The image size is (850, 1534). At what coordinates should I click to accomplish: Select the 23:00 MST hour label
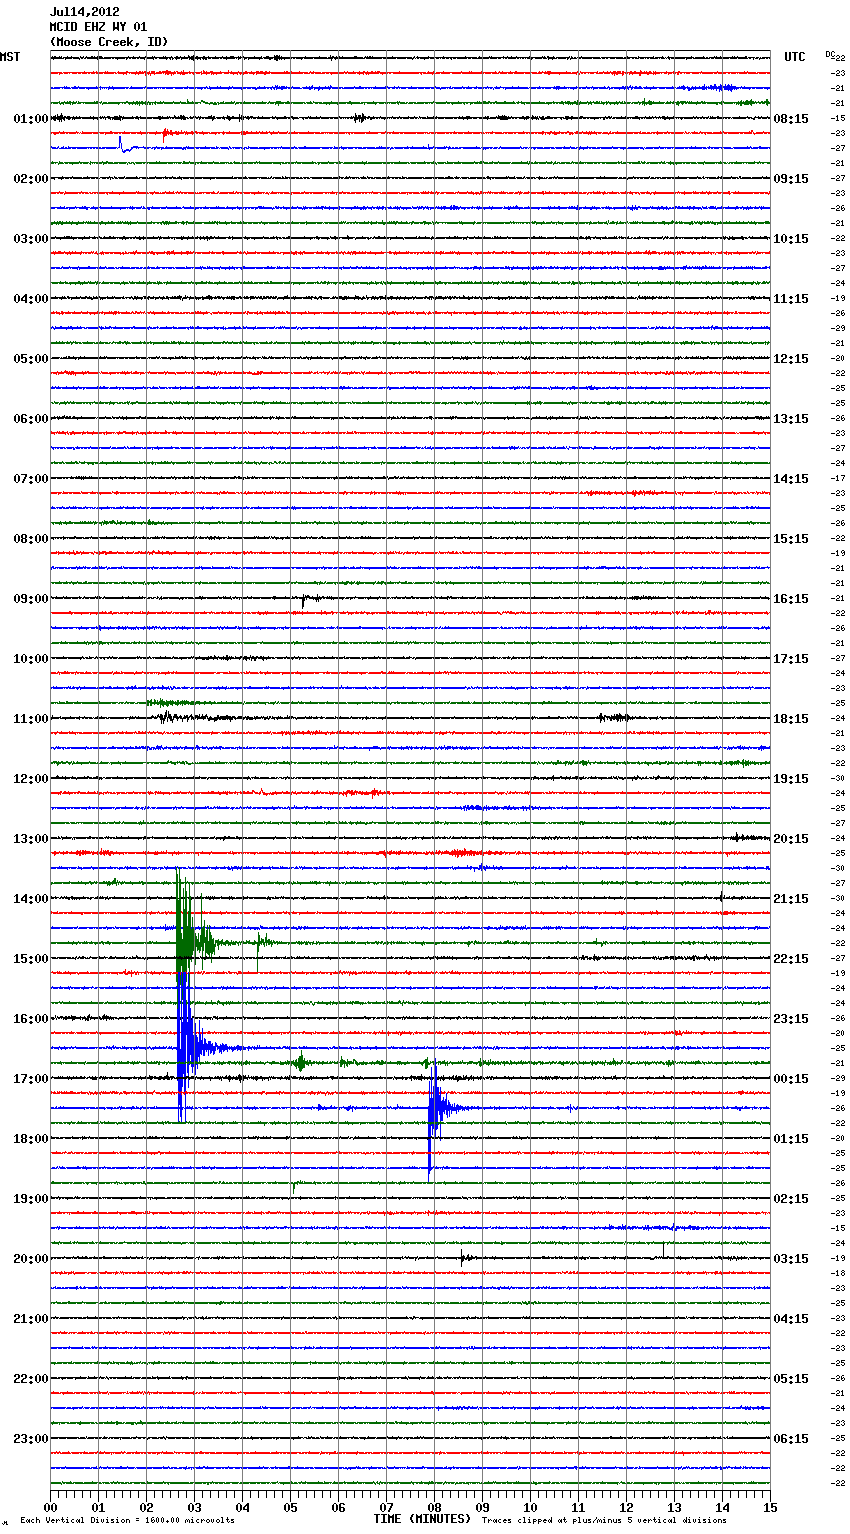31,1439
